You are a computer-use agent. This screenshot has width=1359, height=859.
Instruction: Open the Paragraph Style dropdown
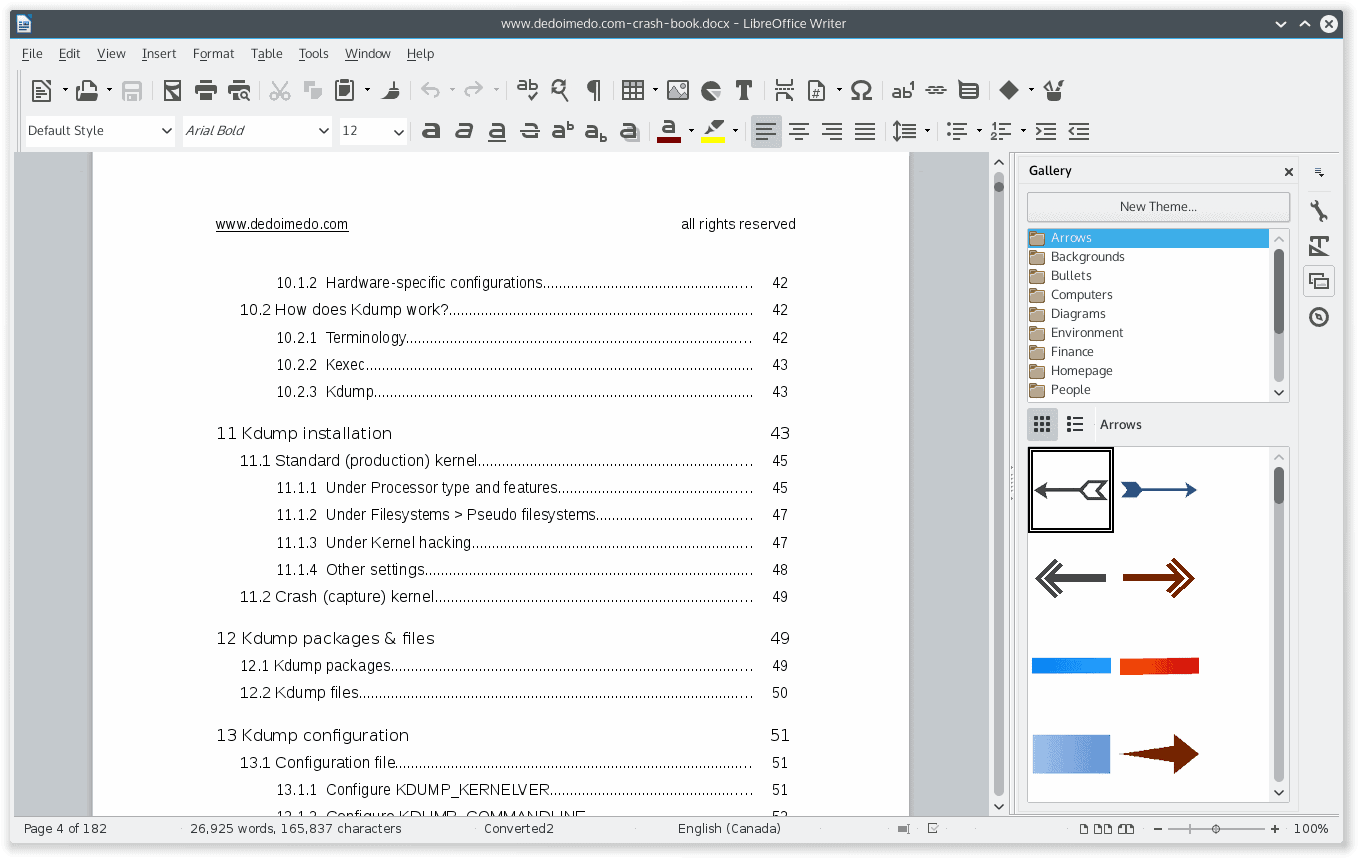[x=166, y=131]
